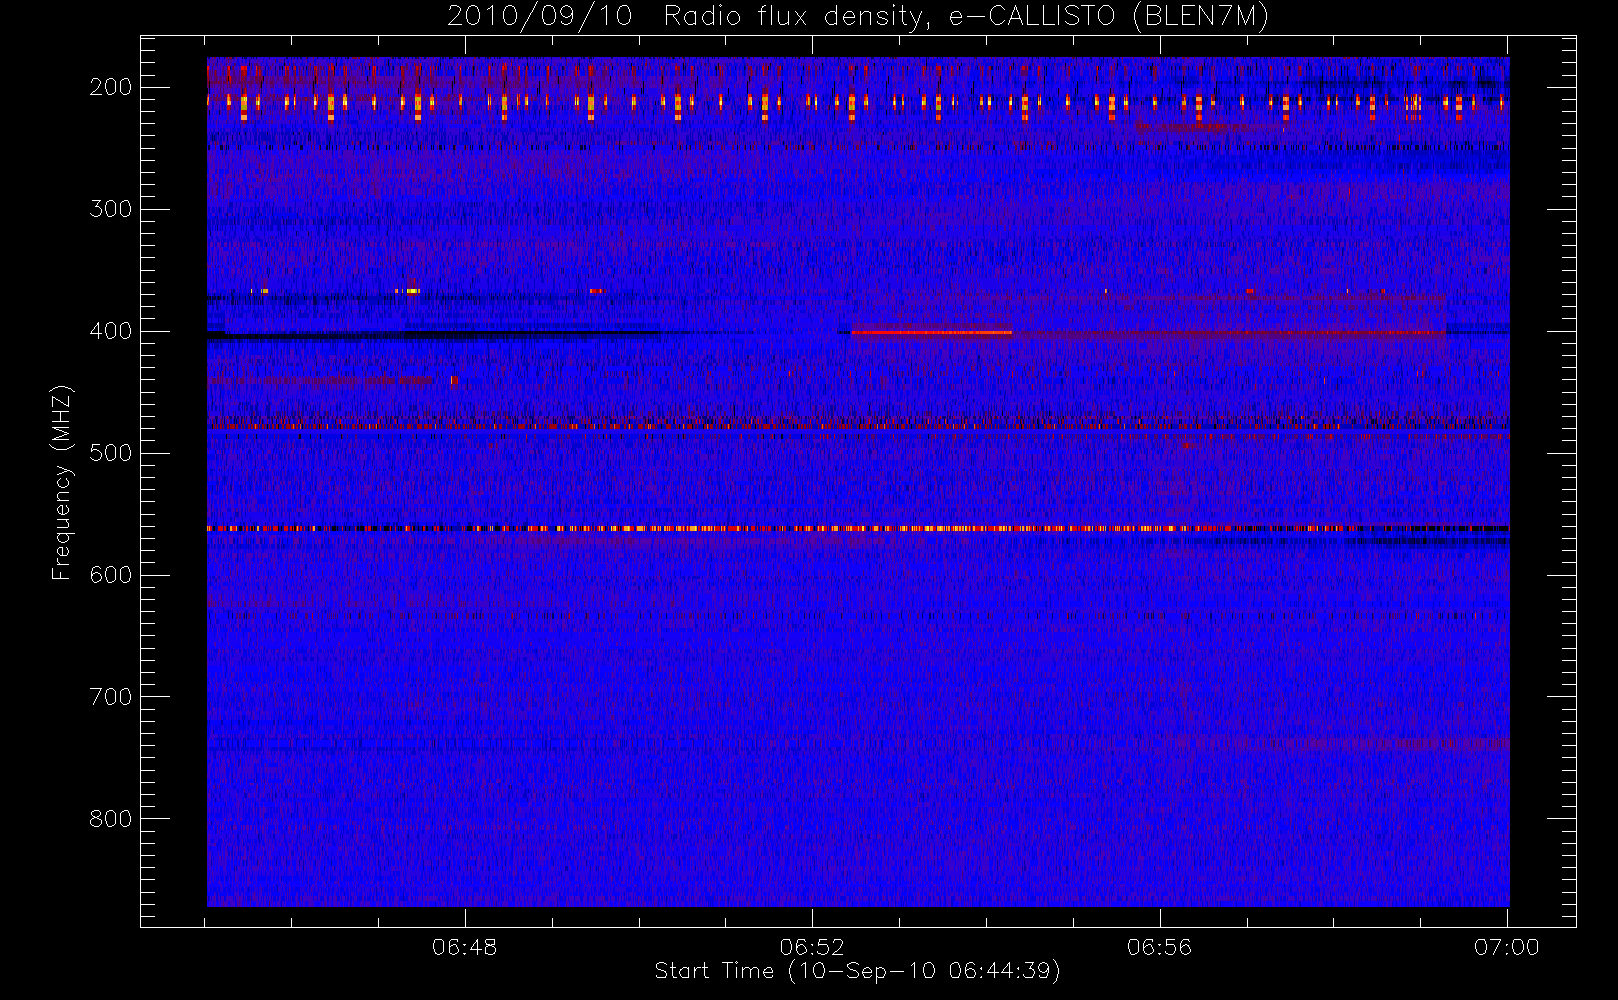The image size is (1618, 1000).
Task: Click the 200 frequency tick label
Action: click(x=110, y=87)
